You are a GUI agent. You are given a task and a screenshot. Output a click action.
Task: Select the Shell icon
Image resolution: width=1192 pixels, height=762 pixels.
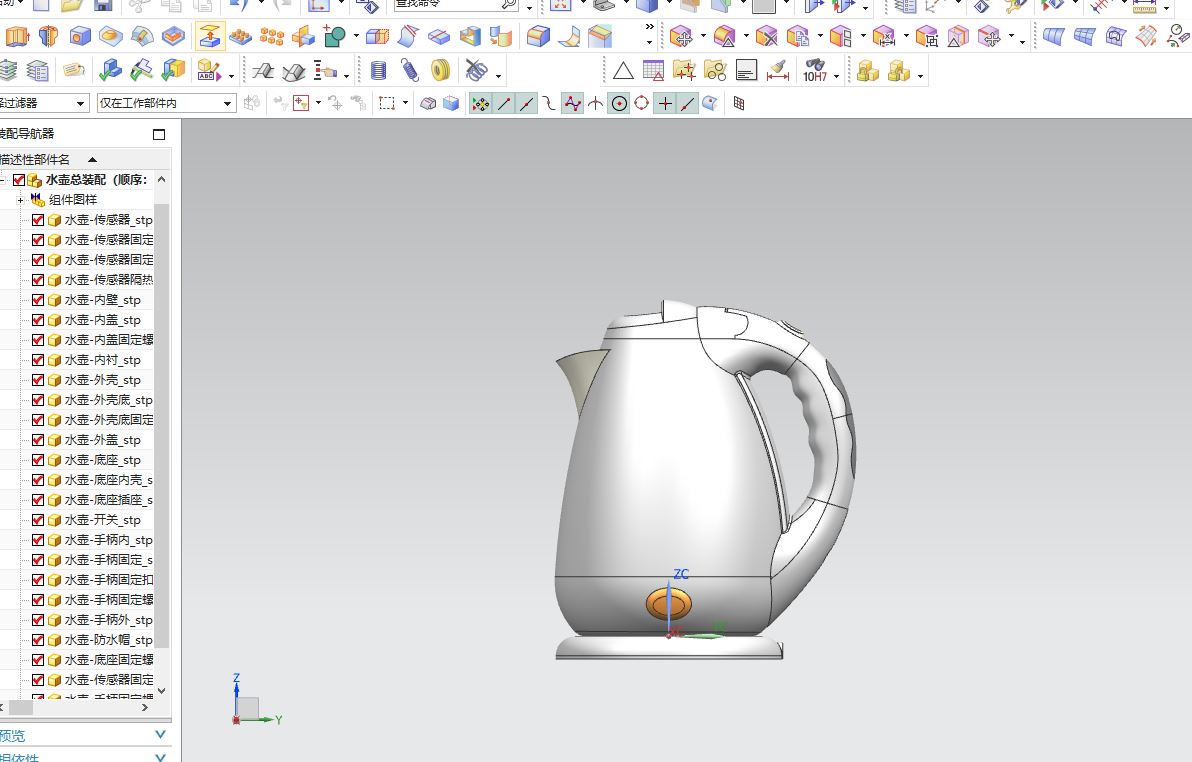pos(470,36)
